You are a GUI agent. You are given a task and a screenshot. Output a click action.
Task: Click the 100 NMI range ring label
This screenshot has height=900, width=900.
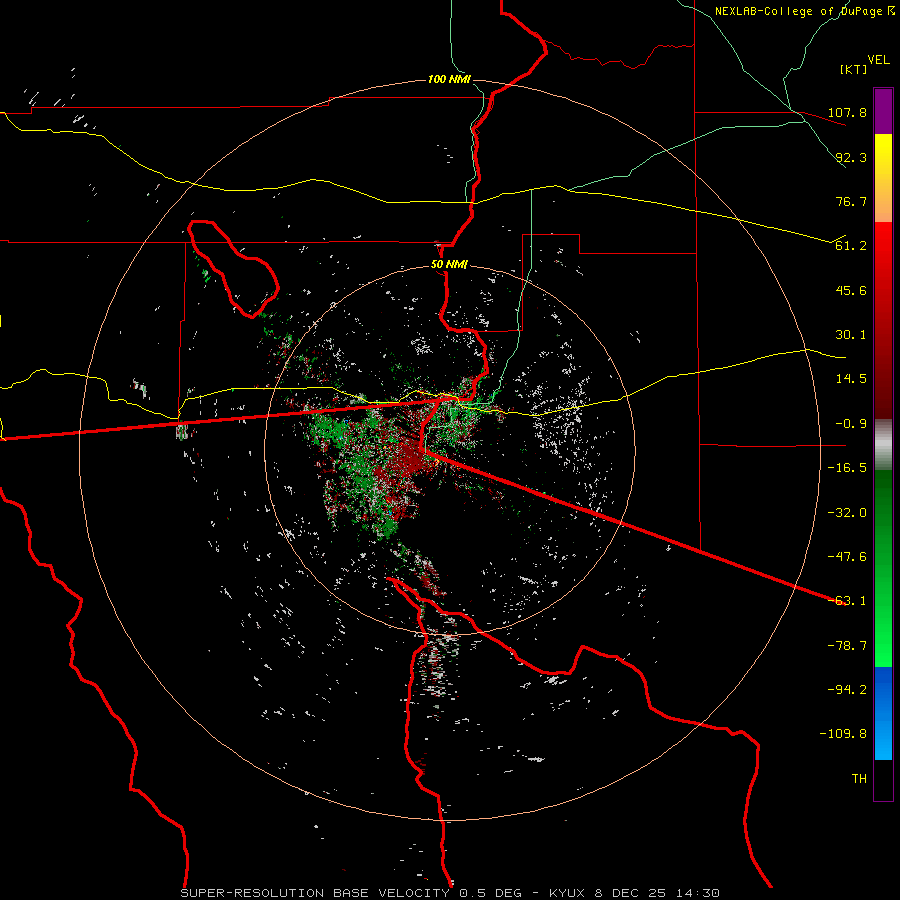449,79
